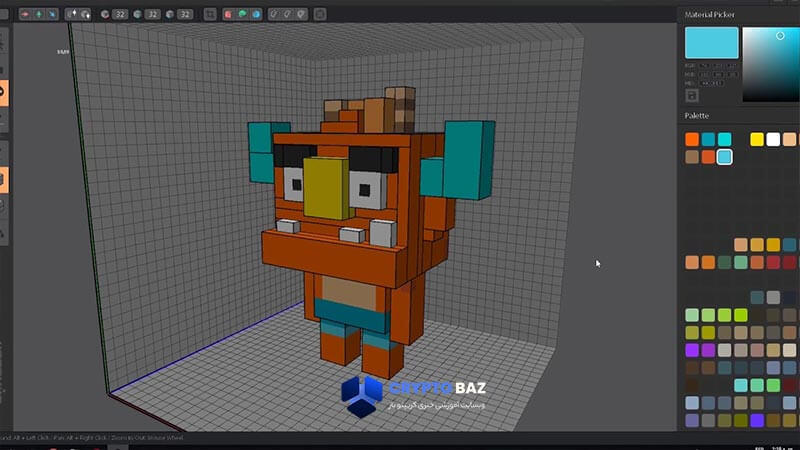800x450 pixels.
Task: Edit the third 32 dimension field
Action: (x=185, y=14)
